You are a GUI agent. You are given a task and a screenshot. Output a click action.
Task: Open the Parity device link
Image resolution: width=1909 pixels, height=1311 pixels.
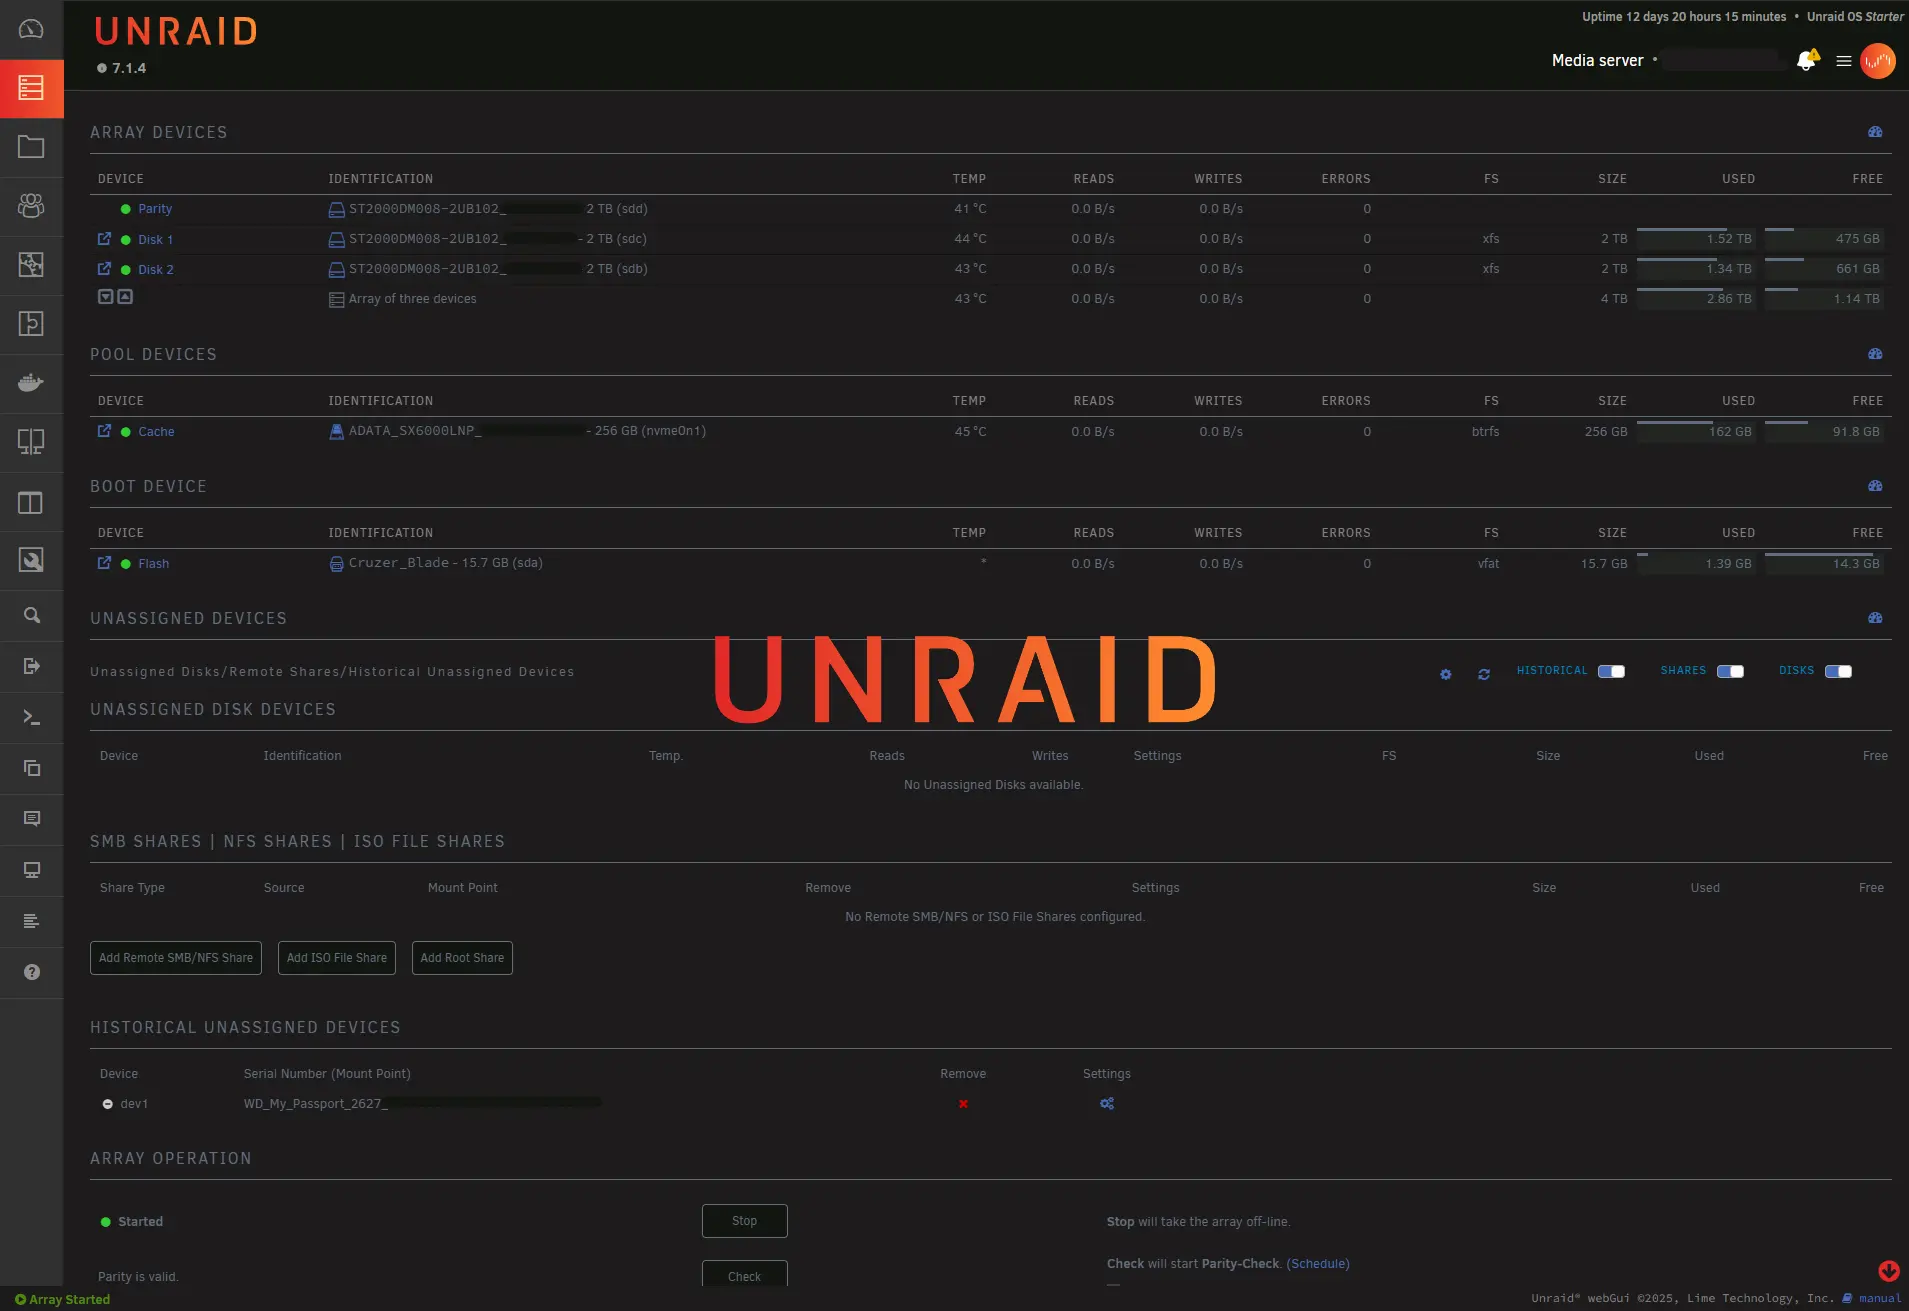[155, 209]
